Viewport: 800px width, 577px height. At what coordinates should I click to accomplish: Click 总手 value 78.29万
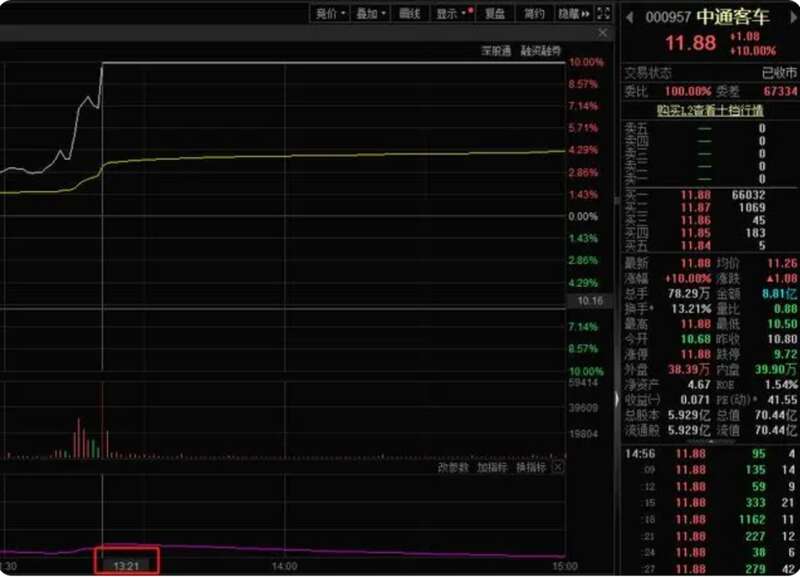pyautogui.click(x=689, y=294)
